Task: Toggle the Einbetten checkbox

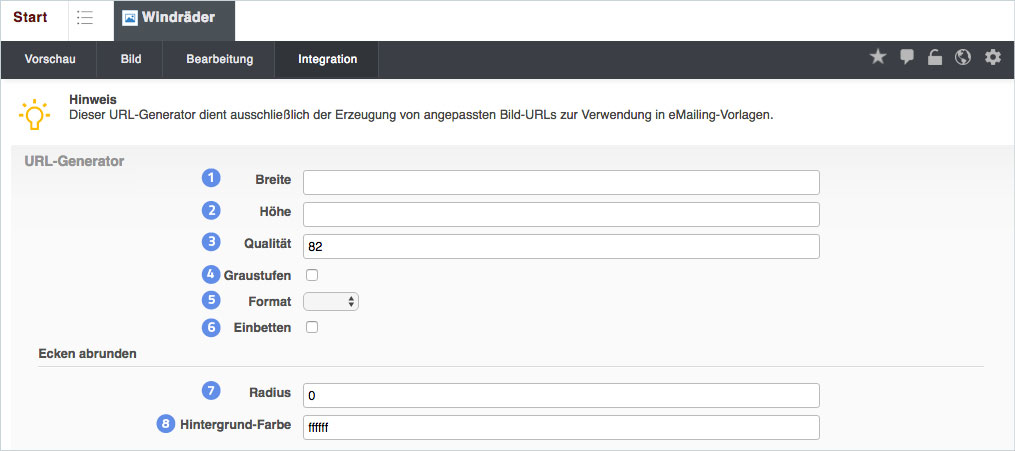Action: (x=312, y=327)
